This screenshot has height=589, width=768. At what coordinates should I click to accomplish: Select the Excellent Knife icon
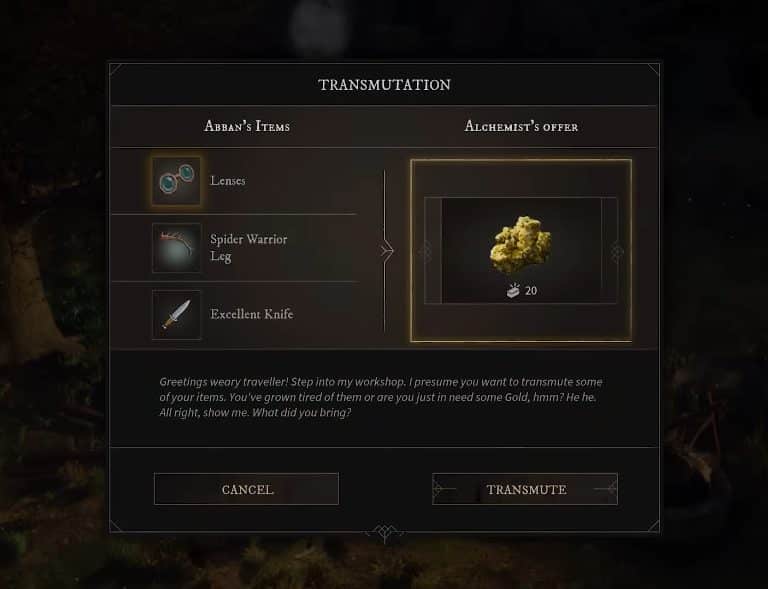(x=176, y=315)
